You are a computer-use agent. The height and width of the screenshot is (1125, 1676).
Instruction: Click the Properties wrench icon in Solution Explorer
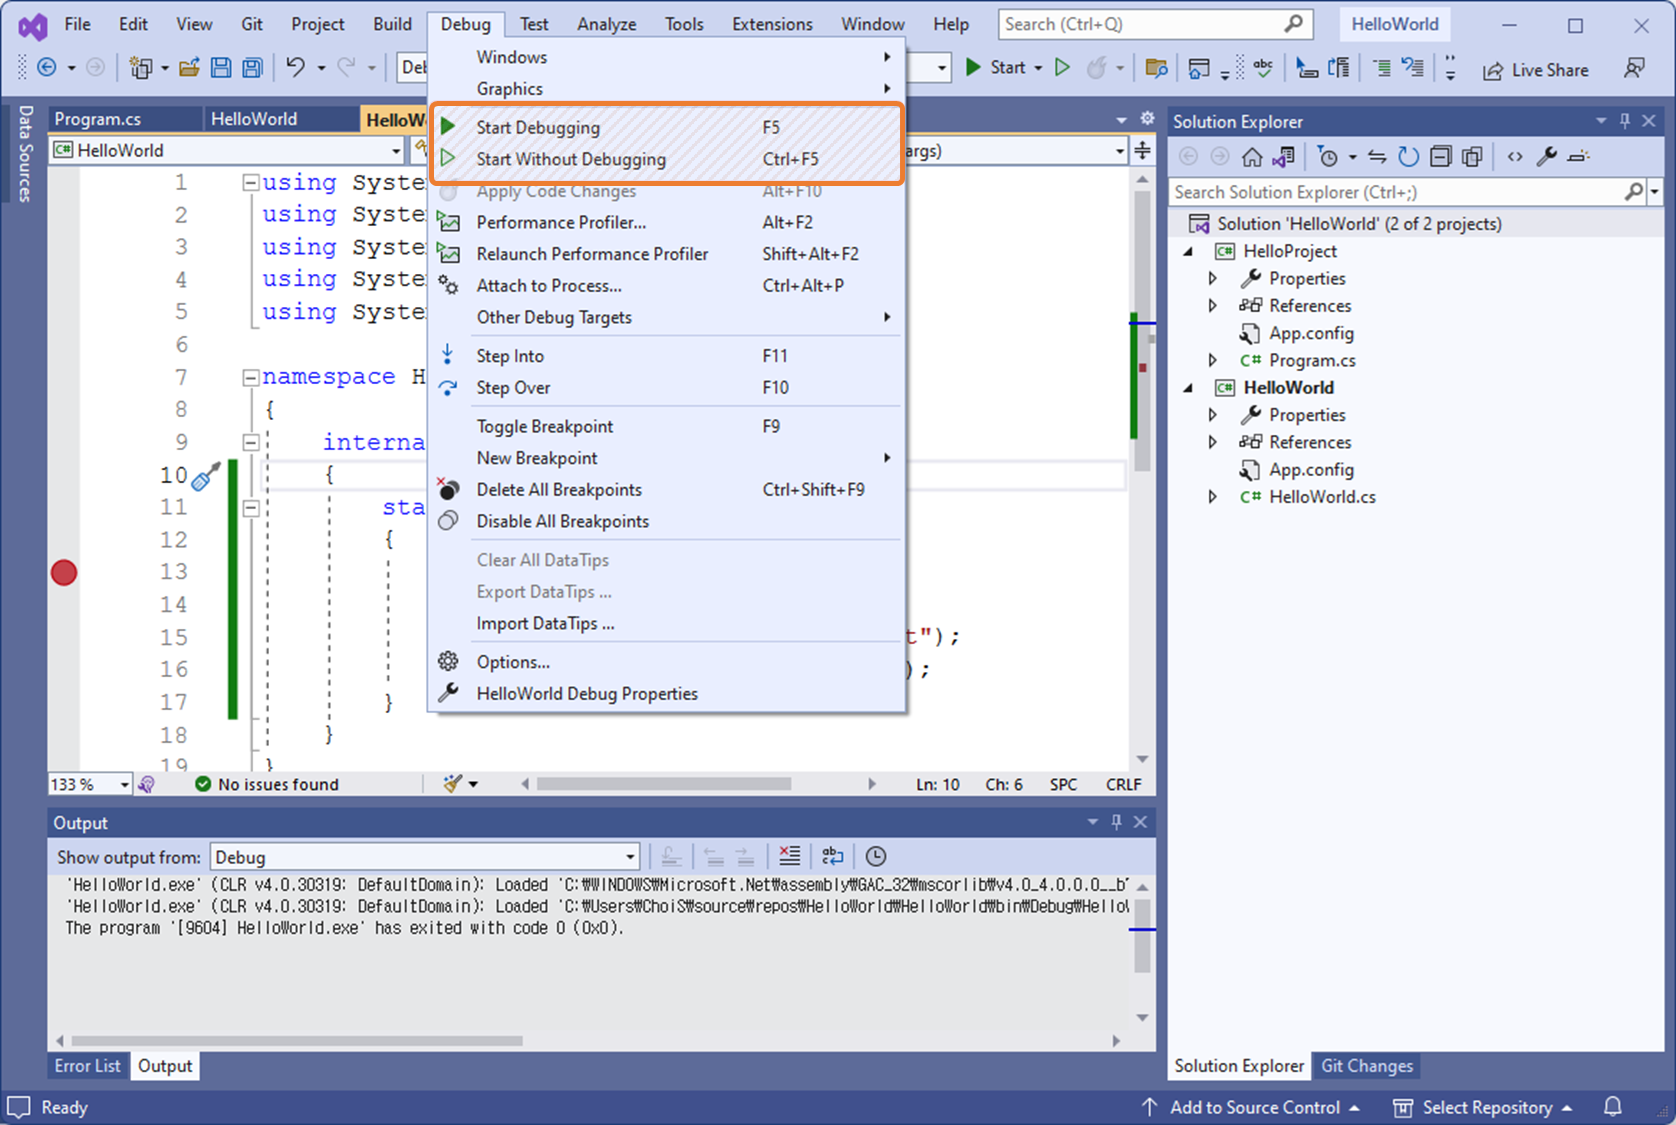(1547, 156)
